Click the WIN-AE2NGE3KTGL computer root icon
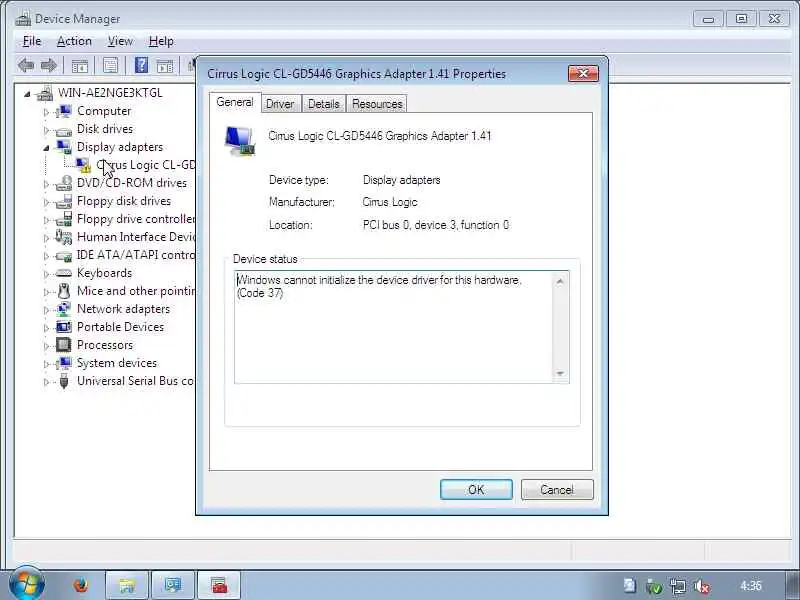Image resolution: width=800 pixels, height=600 pixels. point(45,93)
